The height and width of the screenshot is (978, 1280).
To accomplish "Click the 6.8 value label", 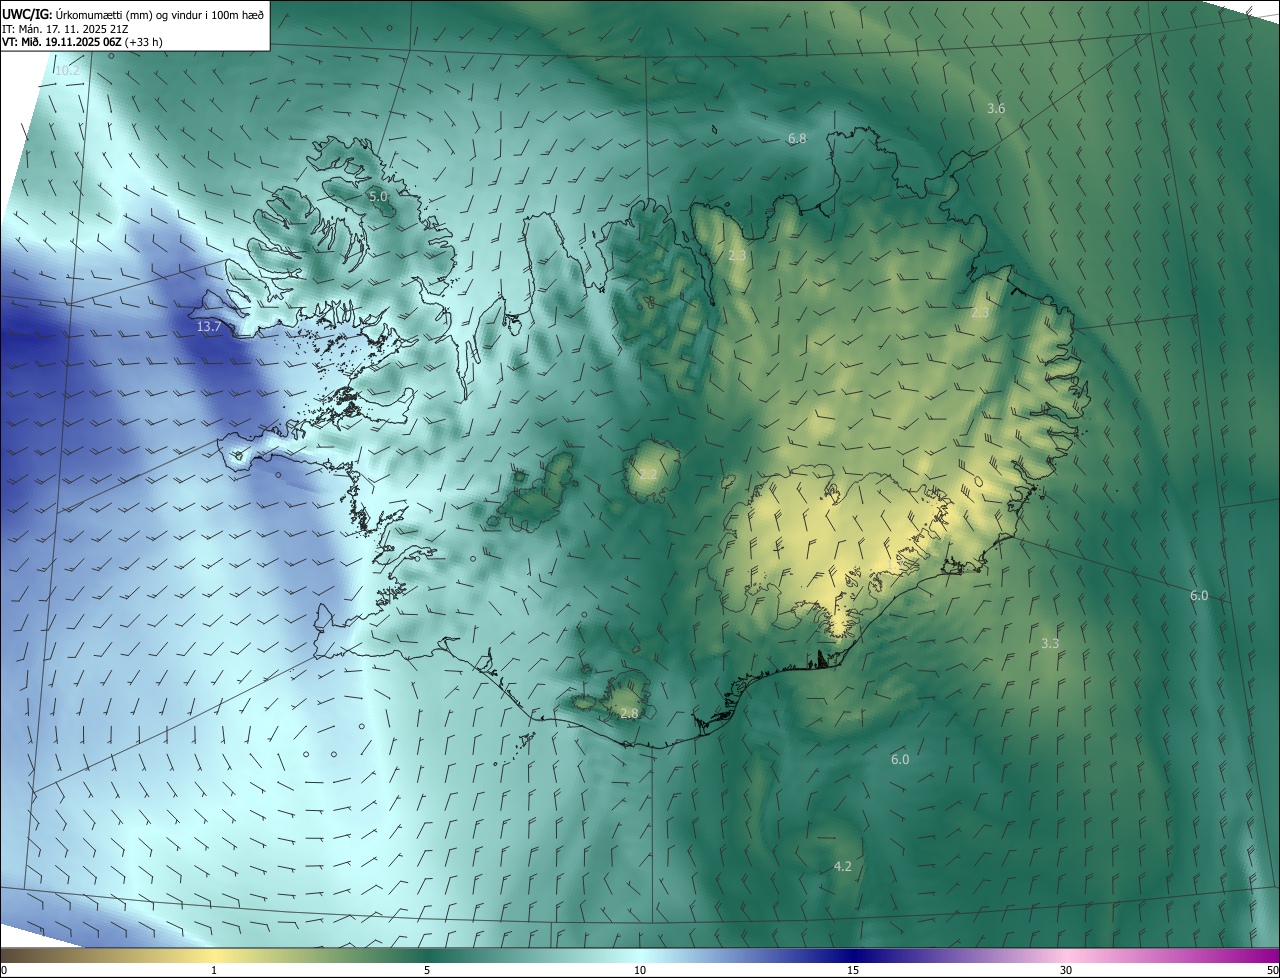I will click(x=797, y=139).
